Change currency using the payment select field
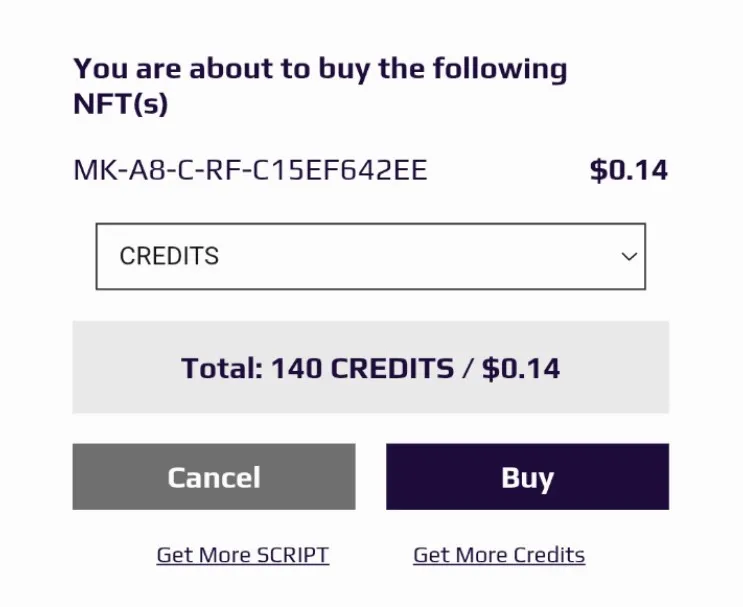Viewport: 743px width, 607px height. tap(371, 256)
